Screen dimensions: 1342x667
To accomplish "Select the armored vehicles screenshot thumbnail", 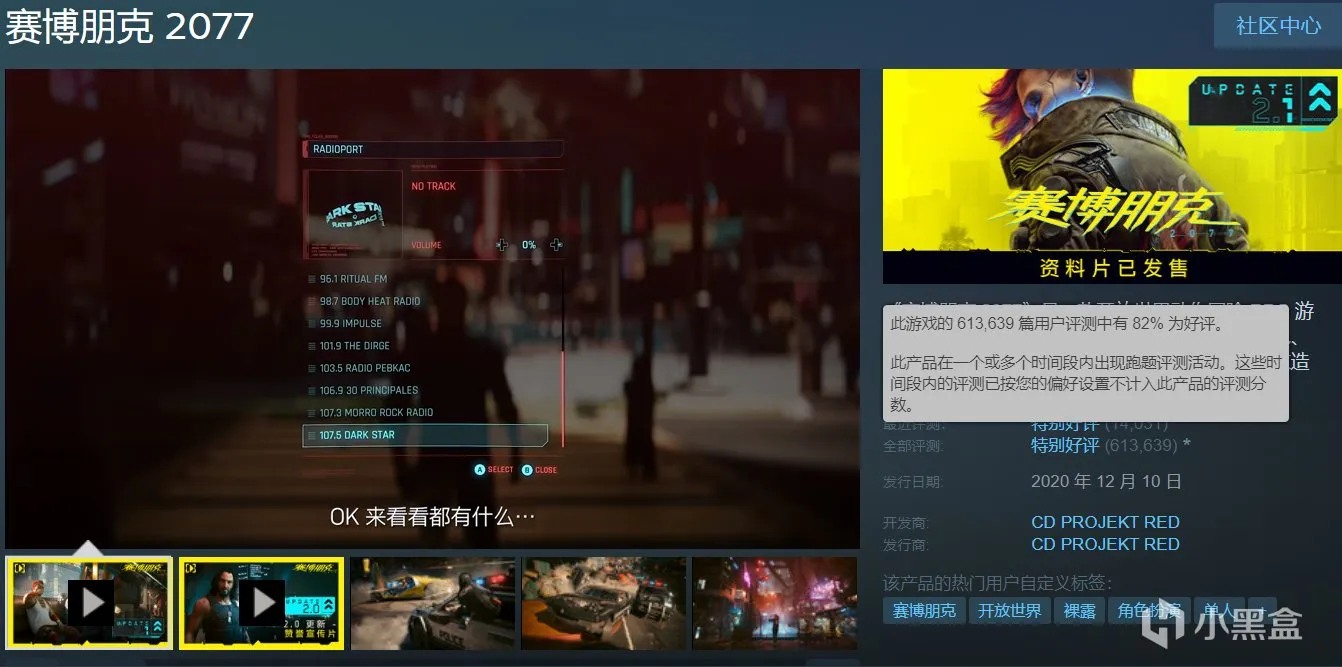I will [x=604, y=603].
